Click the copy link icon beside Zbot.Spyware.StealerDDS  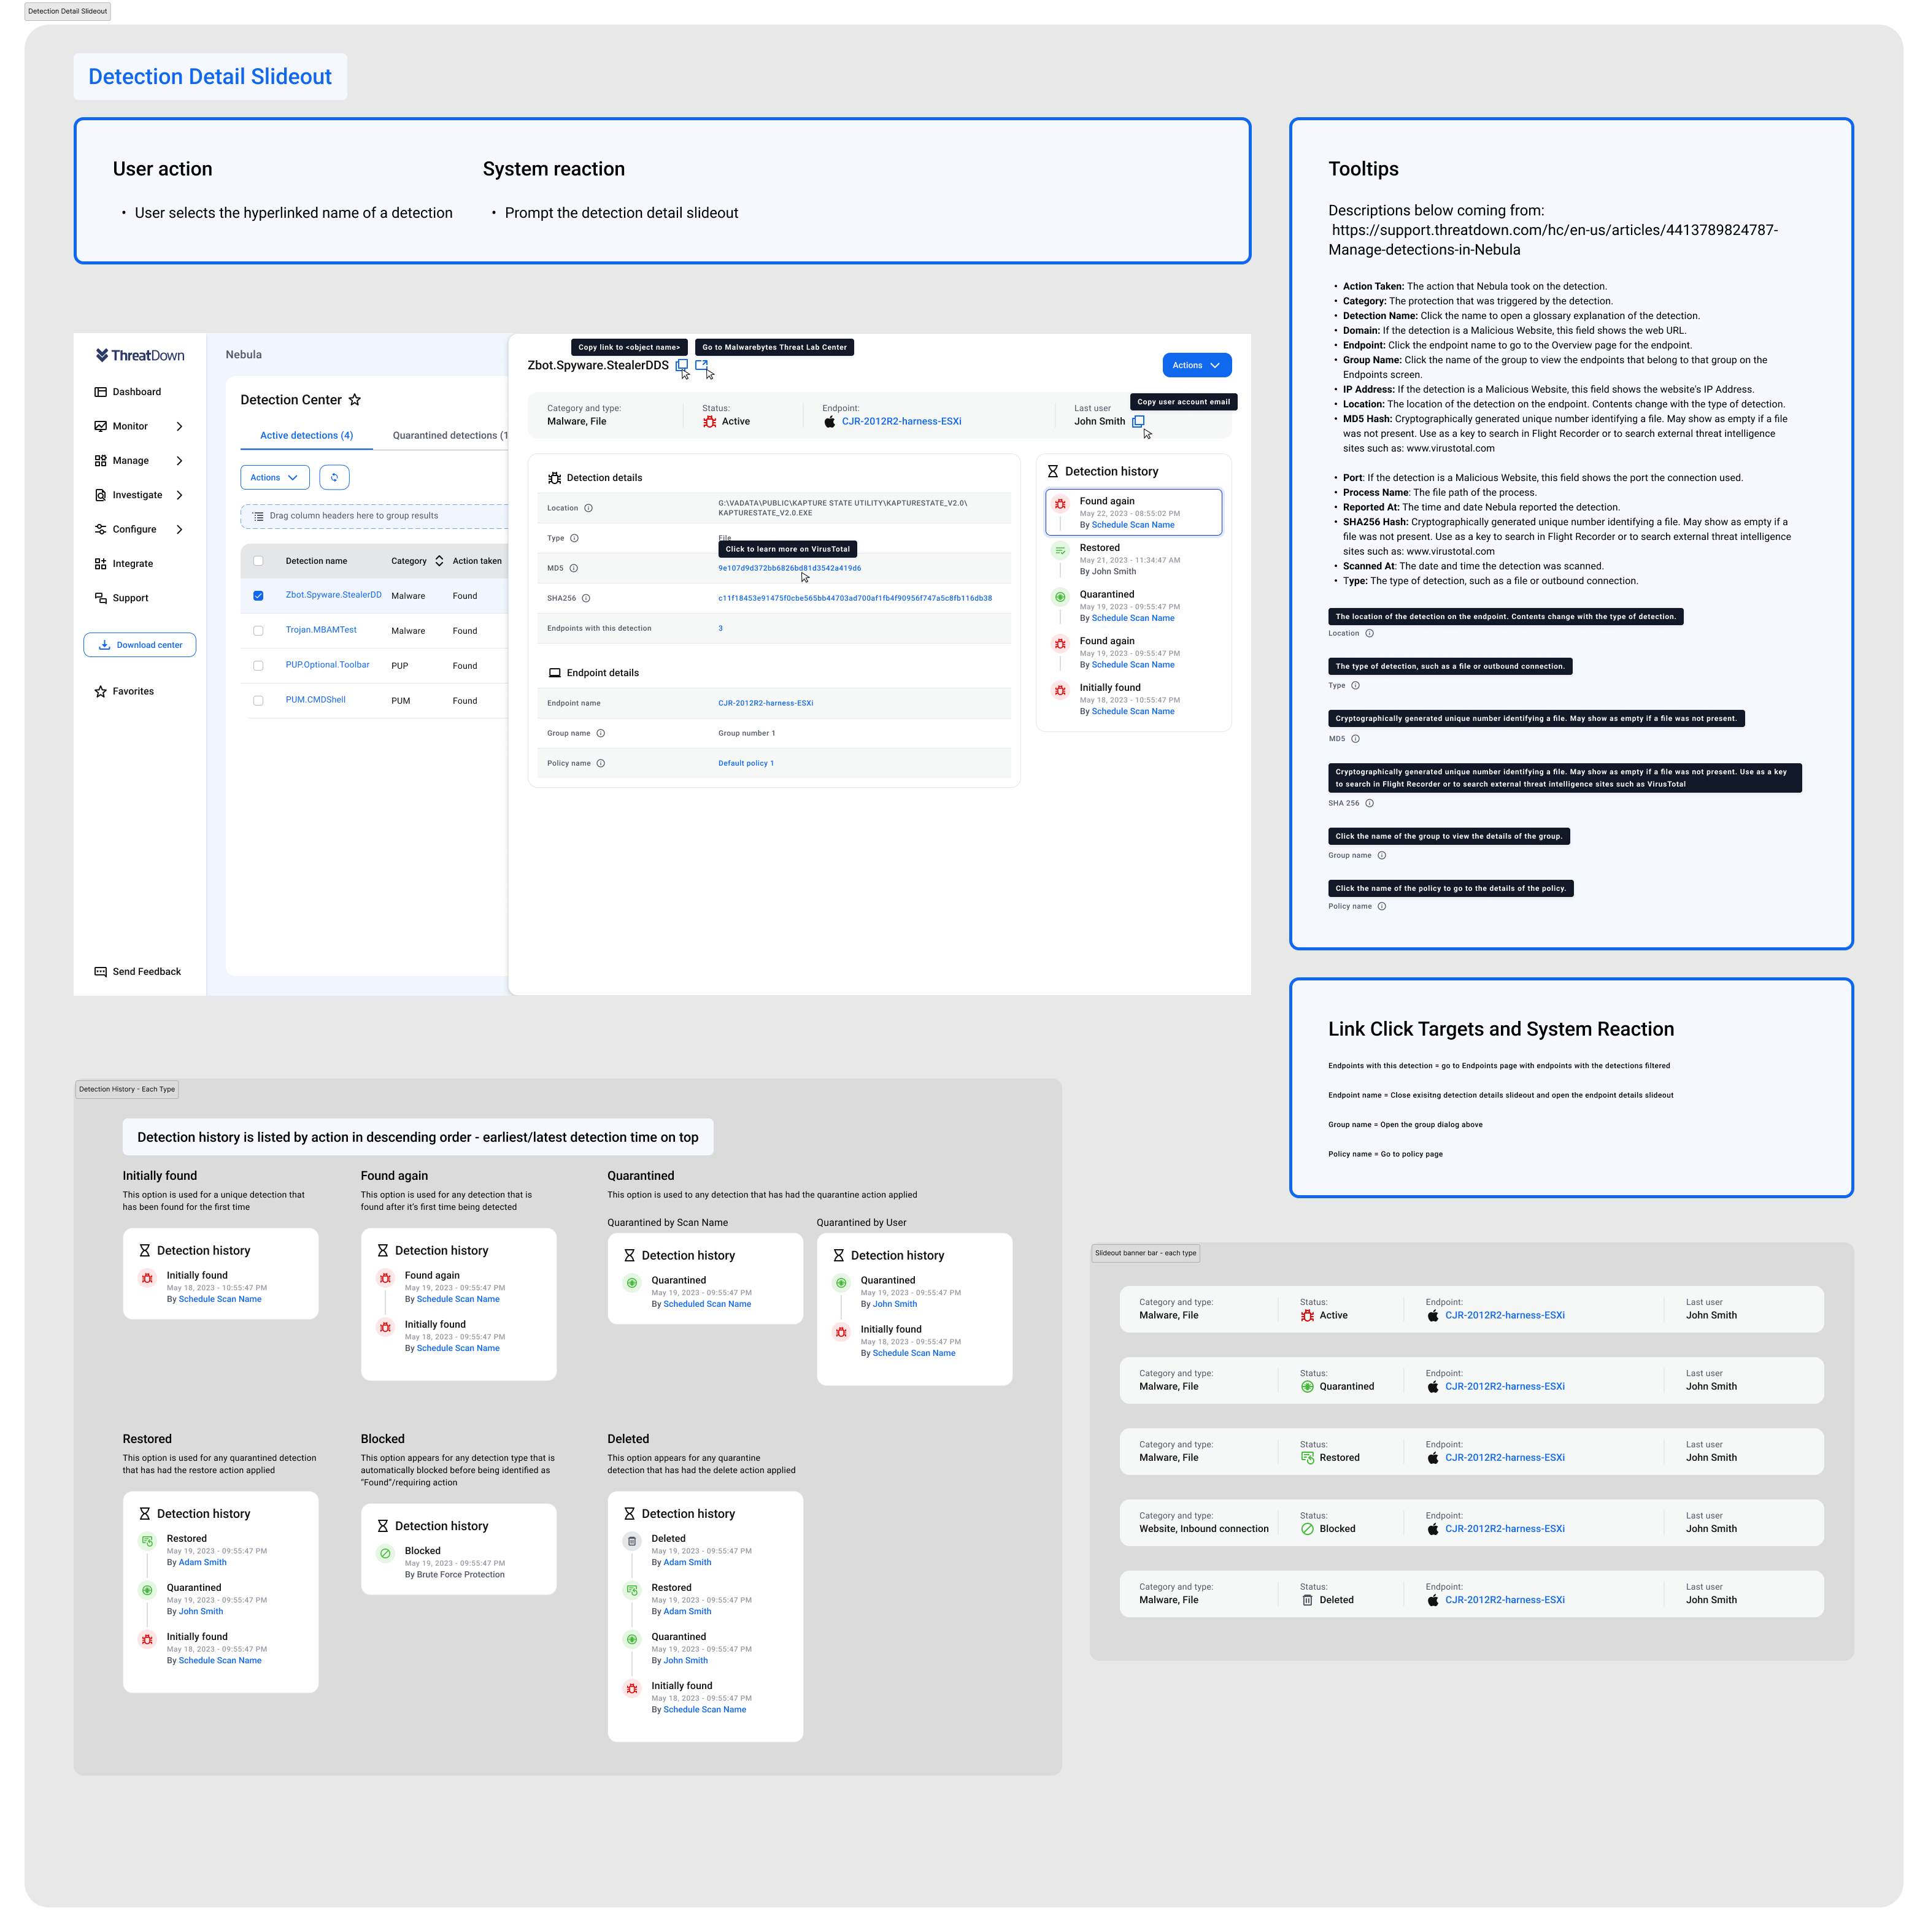click(680, 365)
